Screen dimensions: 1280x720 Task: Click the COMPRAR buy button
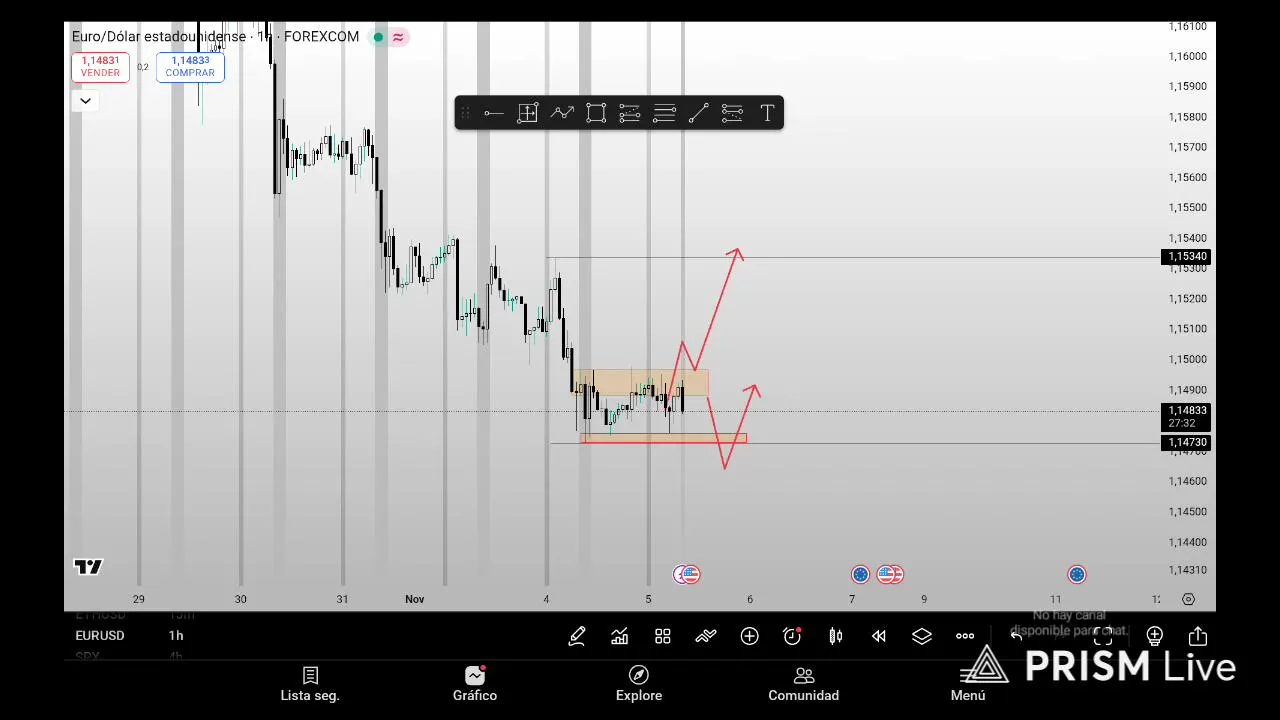point(190,67)
